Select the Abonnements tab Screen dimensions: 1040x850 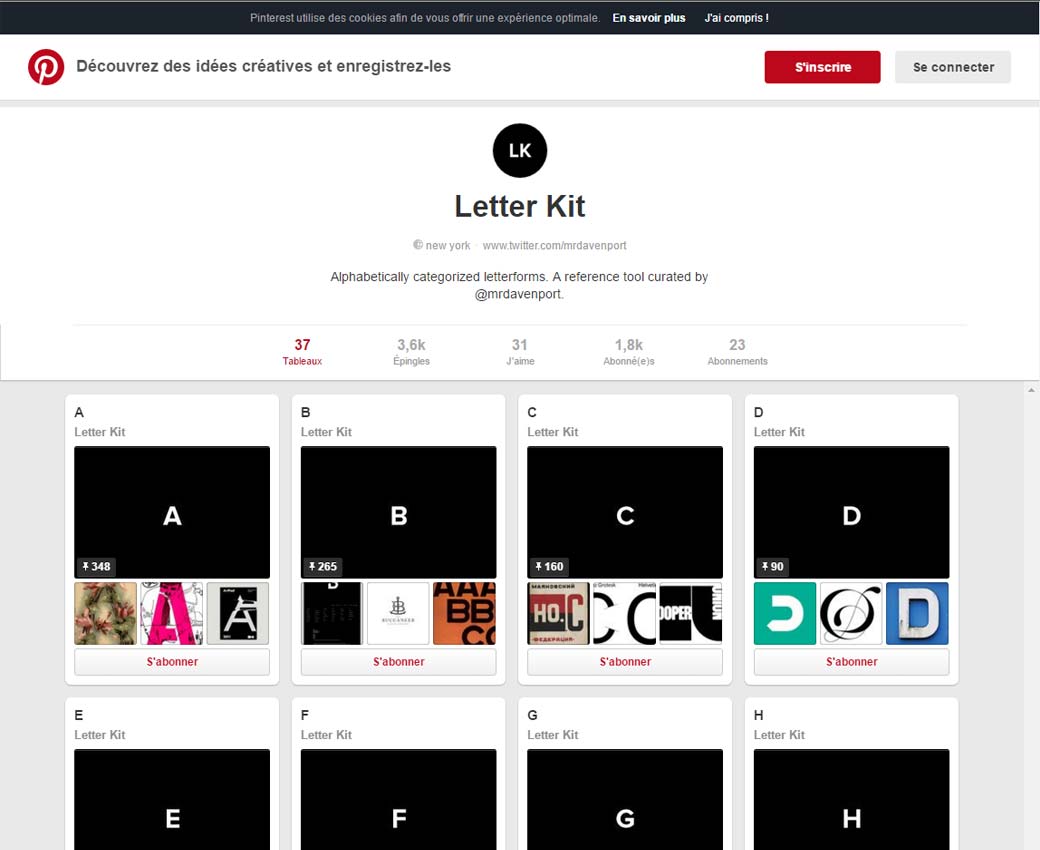click(737, 351)
